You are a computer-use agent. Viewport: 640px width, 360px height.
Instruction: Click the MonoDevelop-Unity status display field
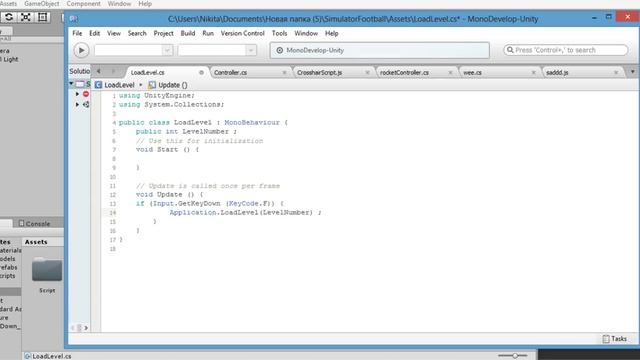380,50
